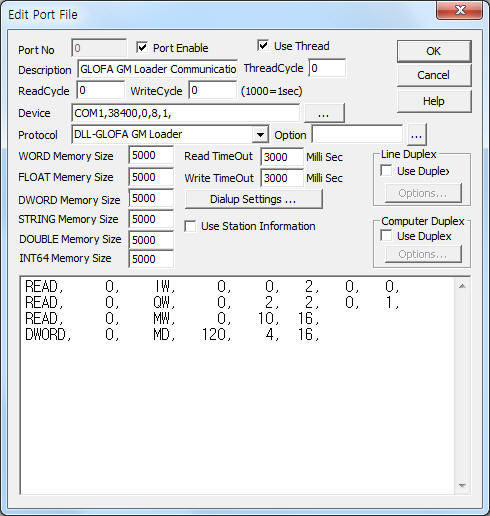Click the Description text field

[157, 69]
